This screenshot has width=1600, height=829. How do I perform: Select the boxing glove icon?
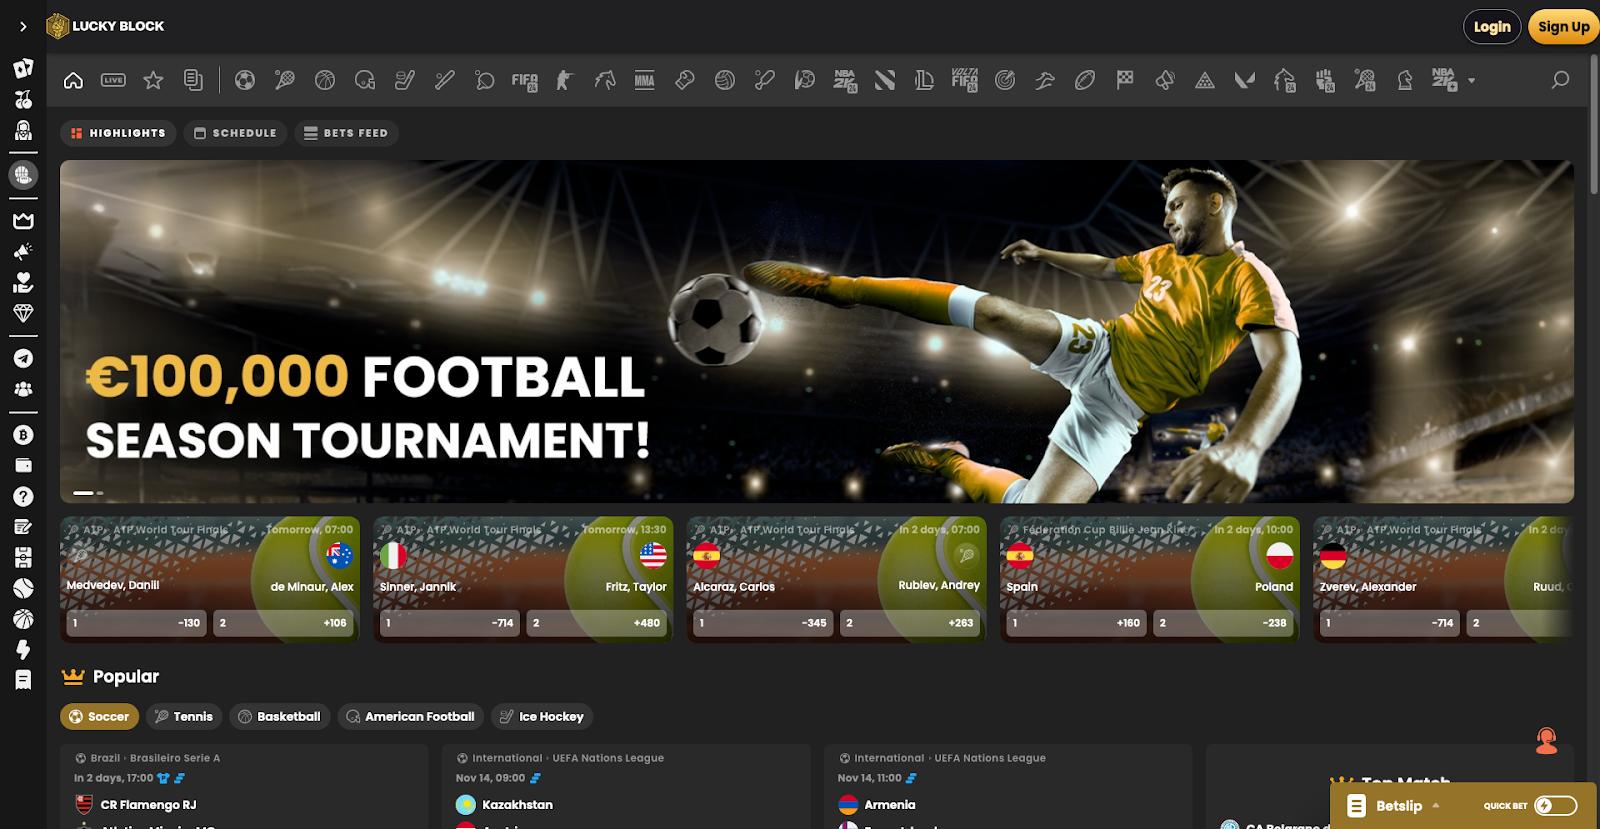685,80
